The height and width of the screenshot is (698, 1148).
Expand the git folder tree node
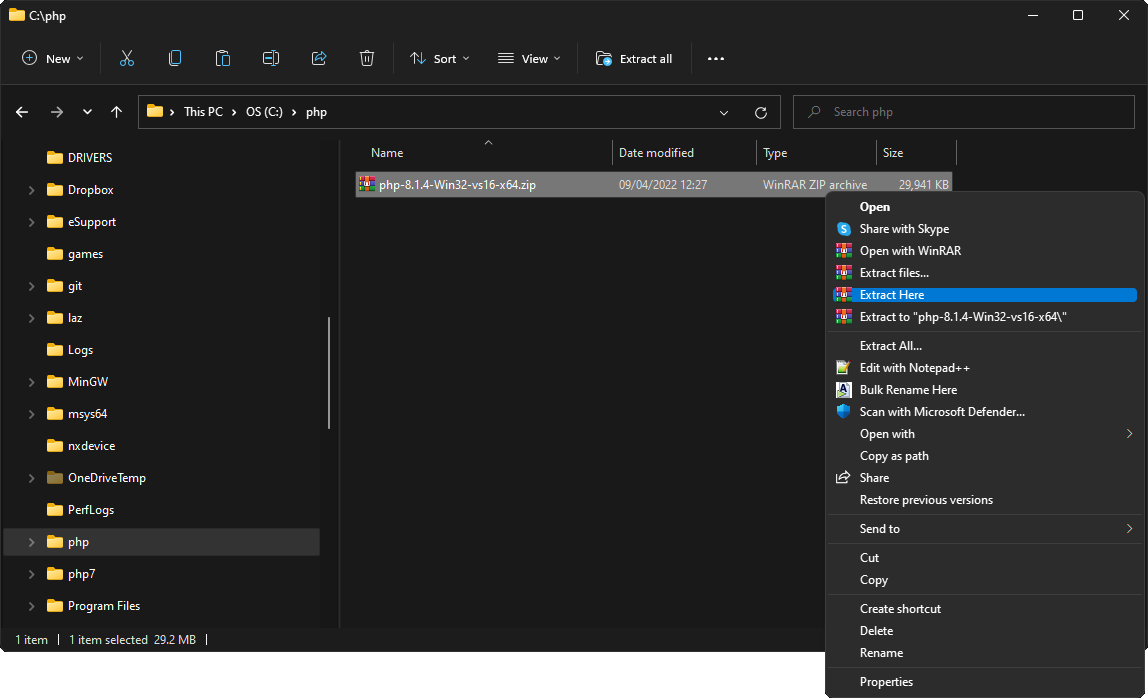pos(31,286)
